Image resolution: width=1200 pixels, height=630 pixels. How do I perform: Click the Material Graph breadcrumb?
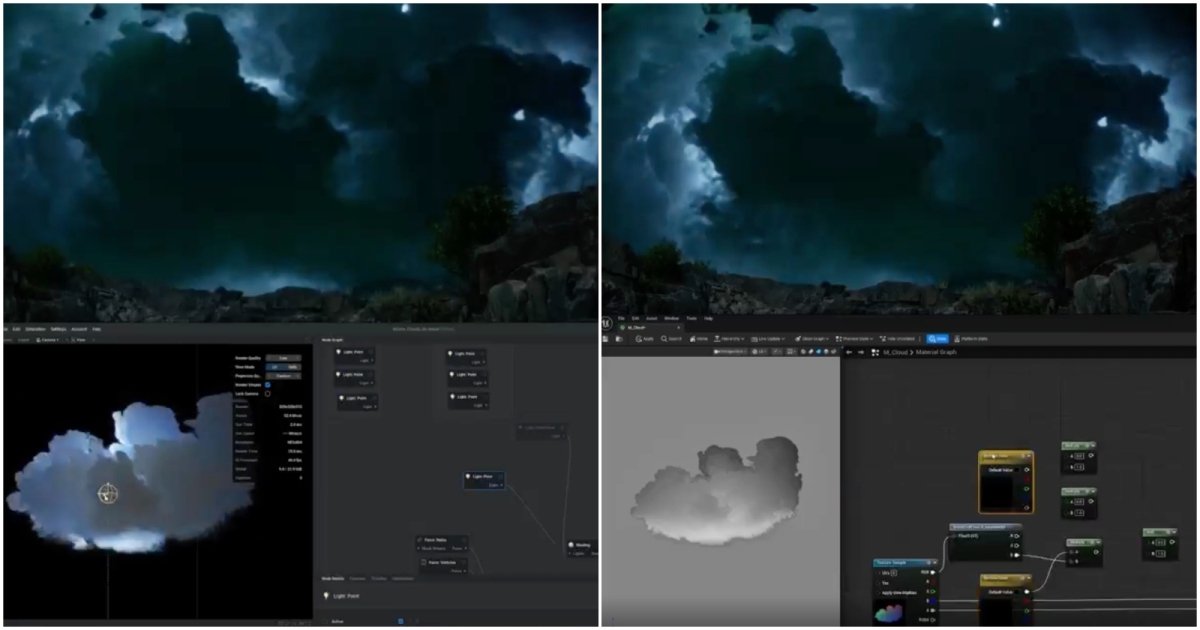click(x=936, y=352)
